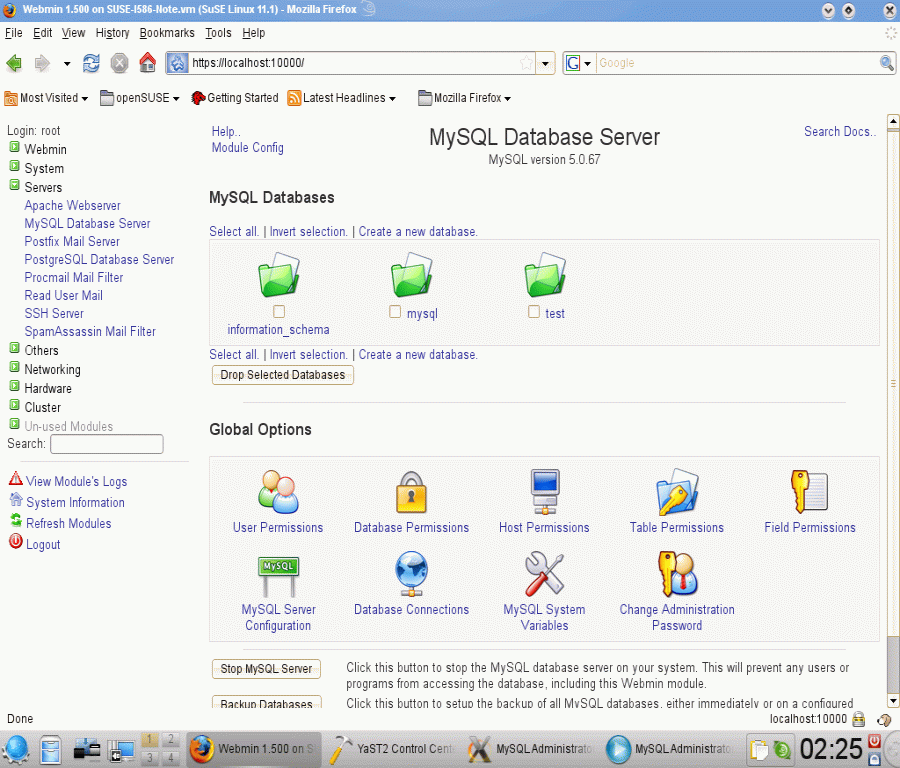Expand the Hardware category in sidebar

(14, 386)
